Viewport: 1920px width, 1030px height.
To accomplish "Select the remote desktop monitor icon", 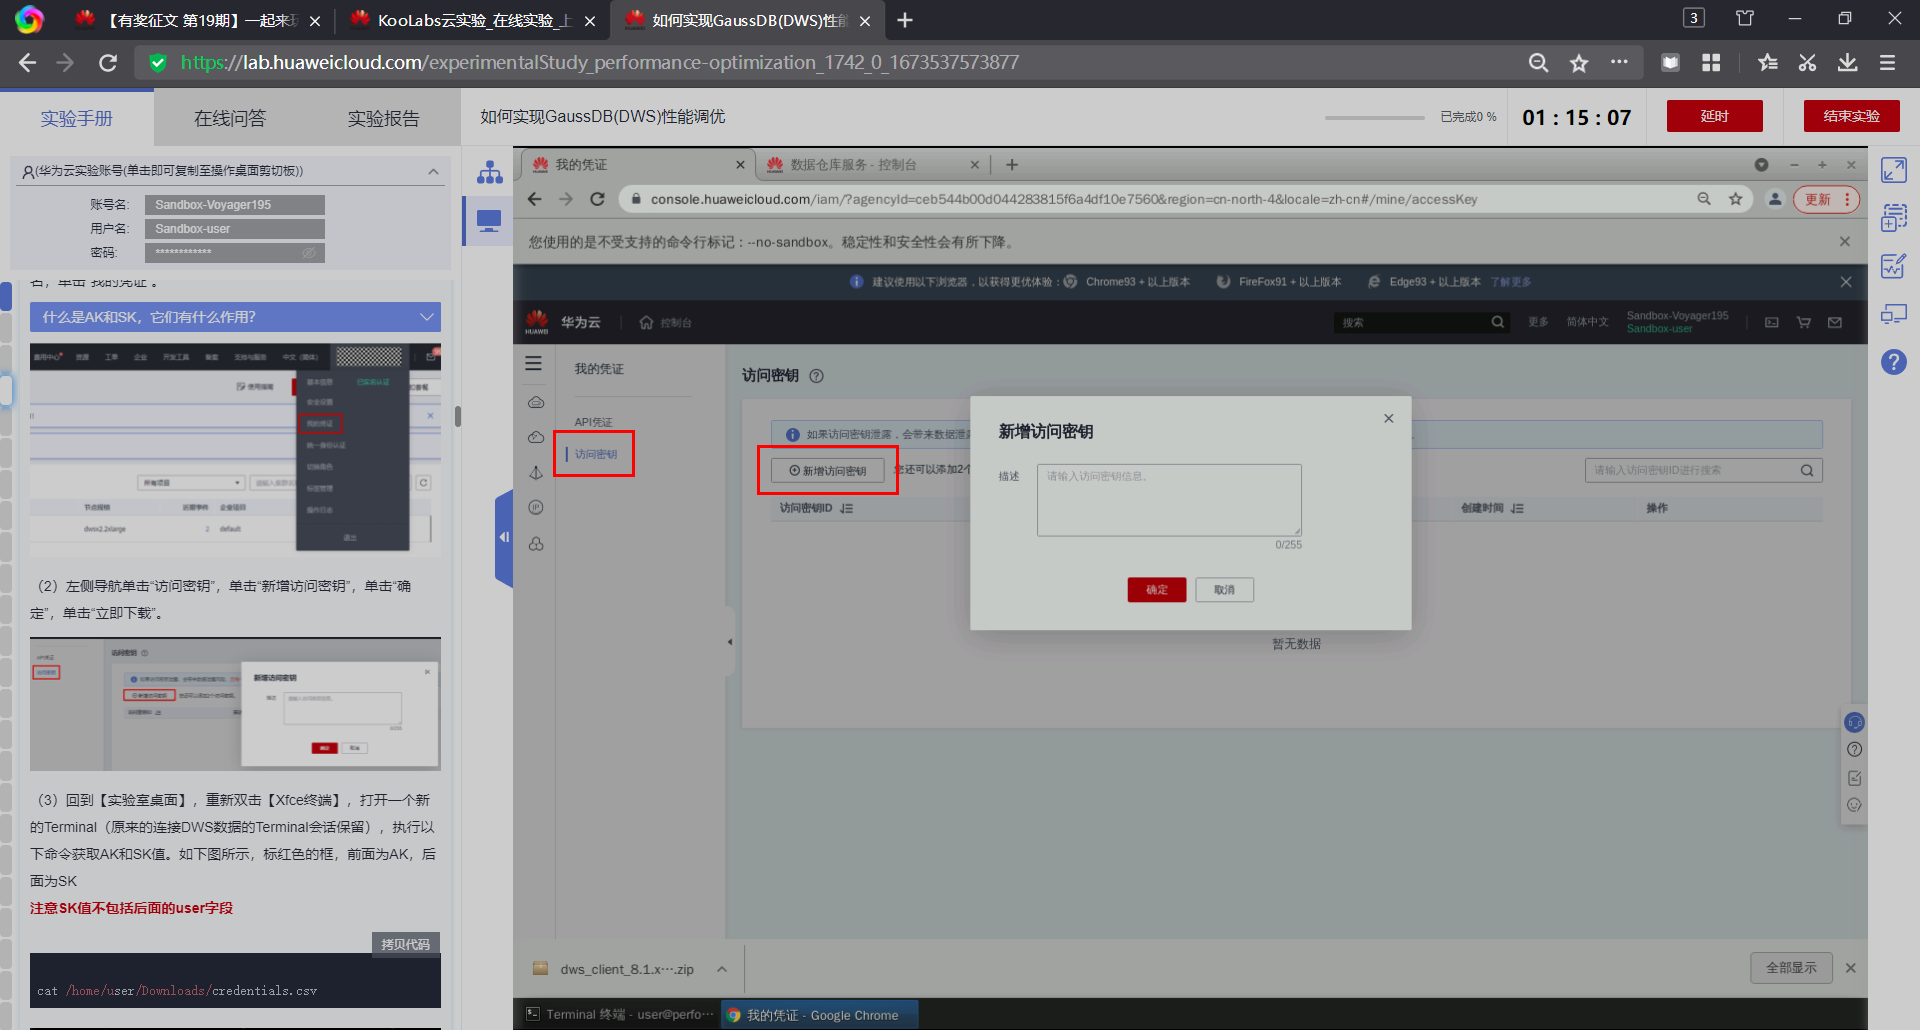I will (489, 221).
